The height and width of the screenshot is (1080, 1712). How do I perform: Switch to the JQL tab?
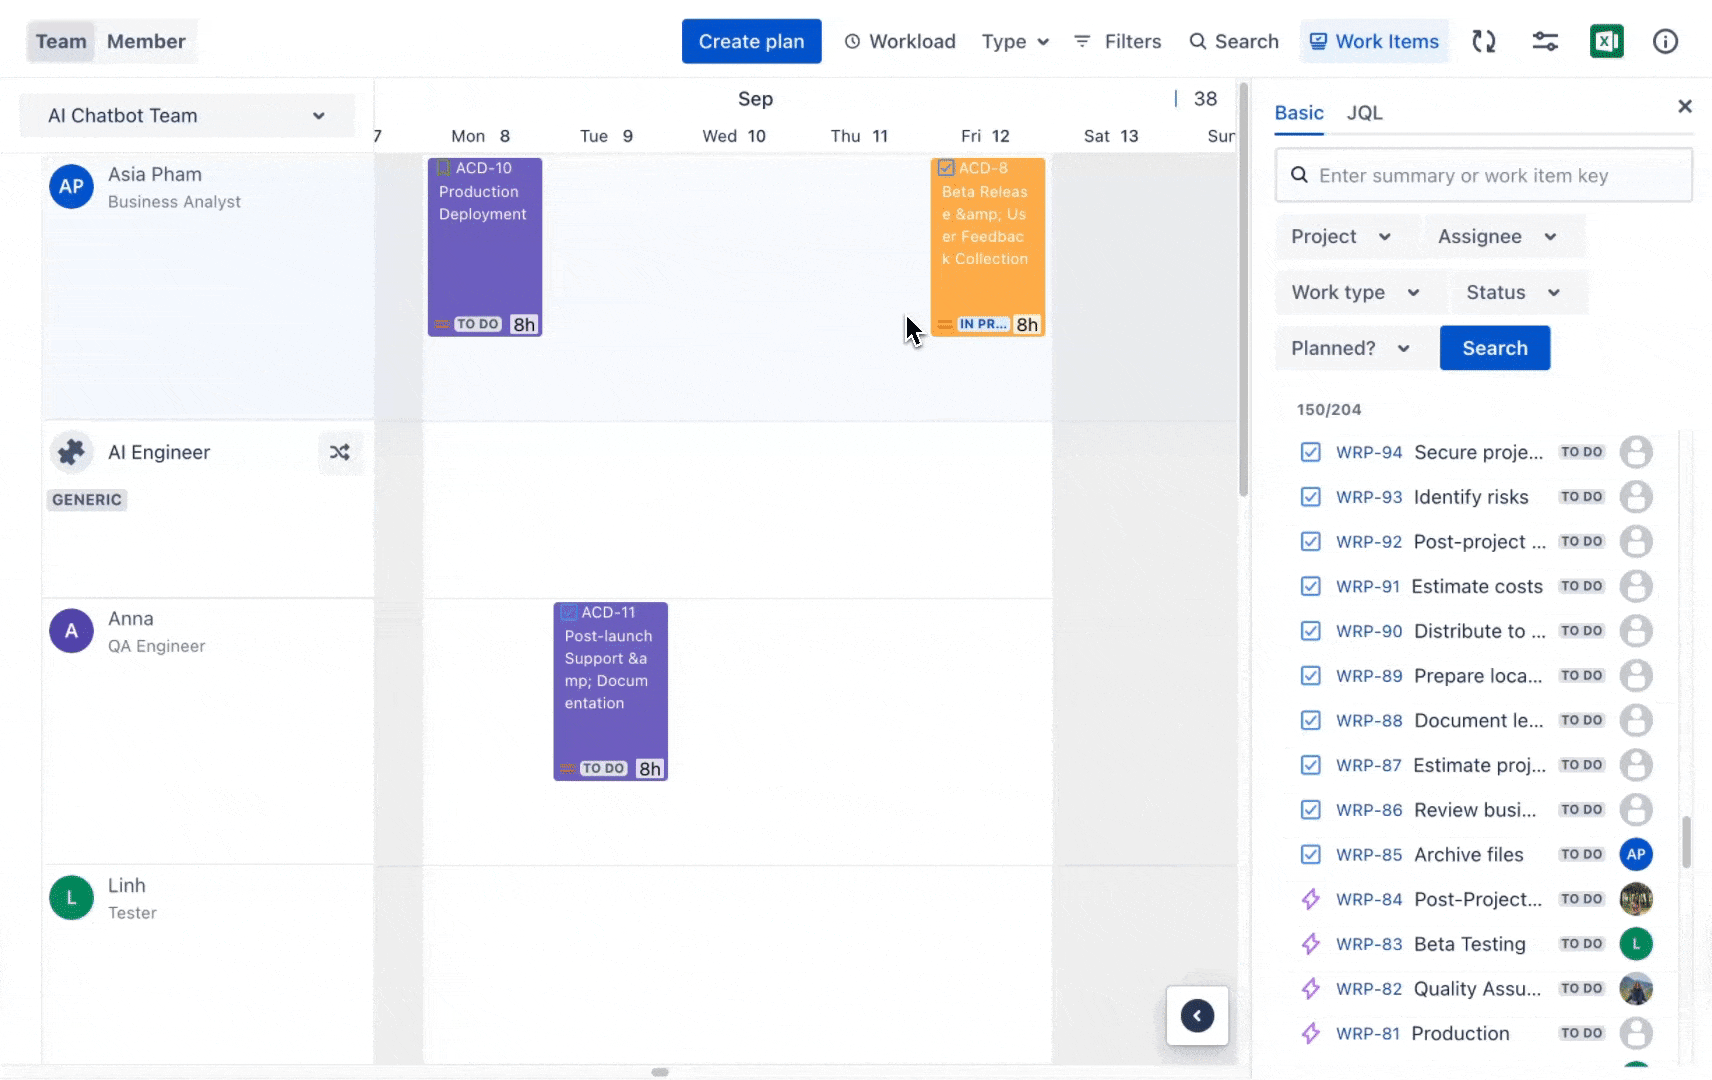1364,112
